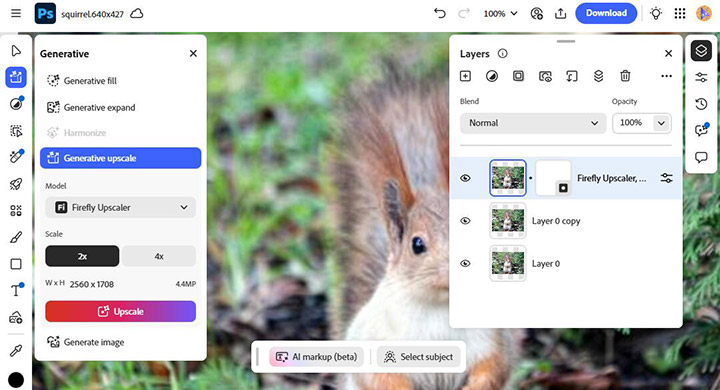The image size is (720, 390).
Task: Select the Layer 0 copy thumbnail
Action: tap(508, 221)
